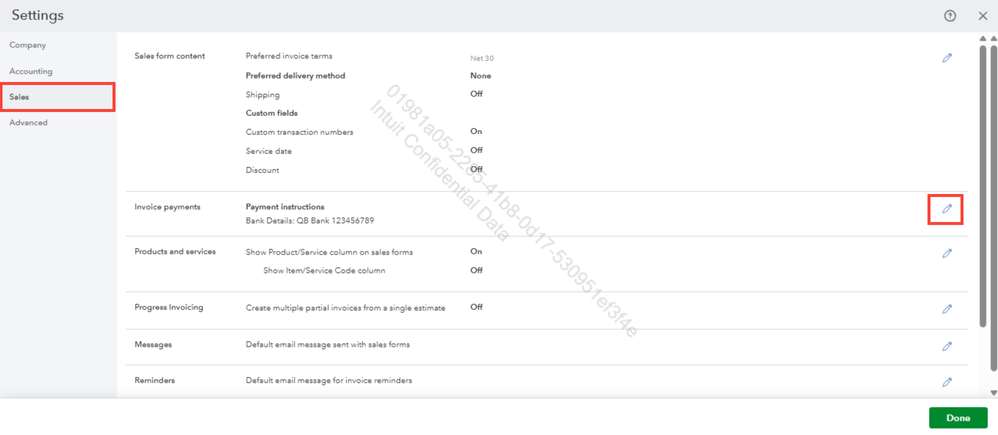Click Preferred delivery method label
998x435 pixels.
[x=295, y=75]
